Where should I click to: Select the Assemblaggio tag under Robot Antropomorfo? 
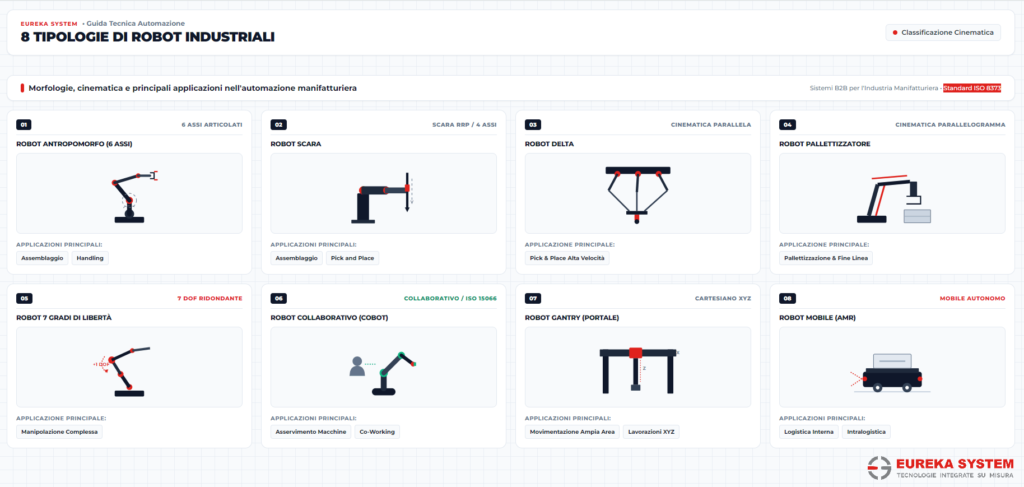pos(42,258)
